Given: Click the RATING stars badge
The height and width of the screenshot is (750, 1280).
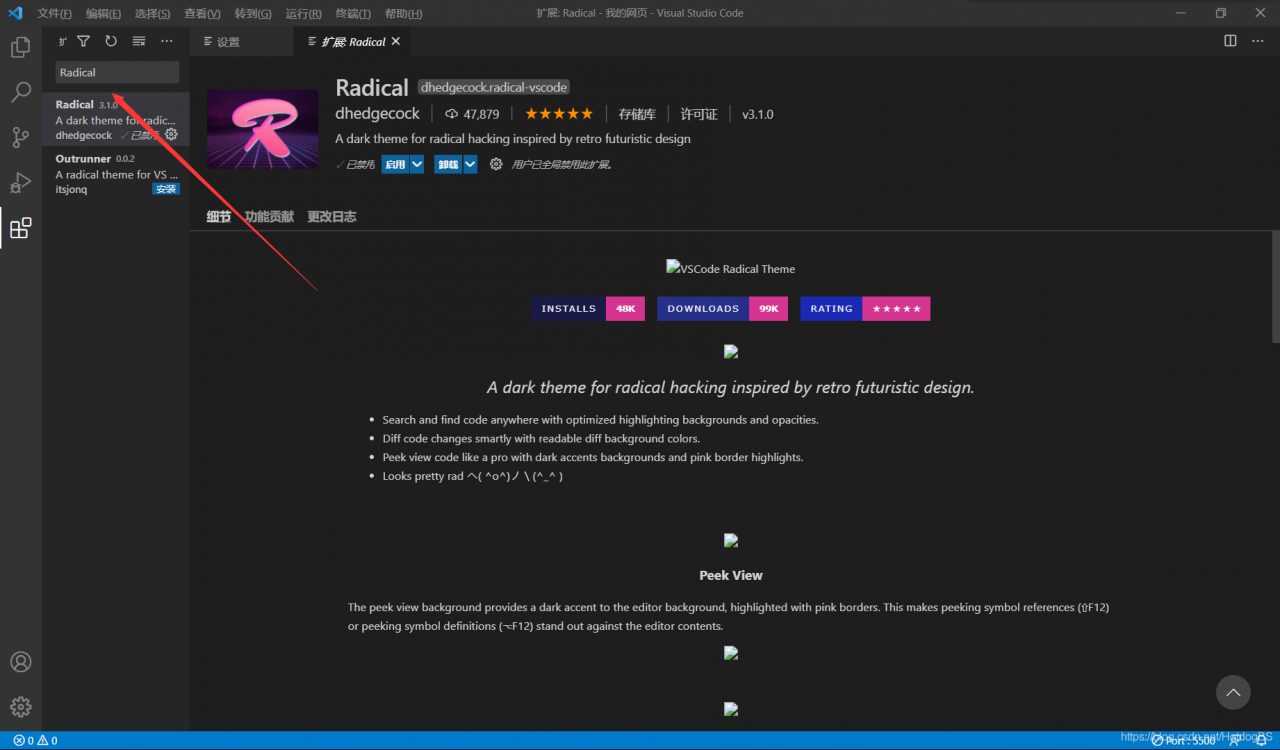Looking at the screenshot, I should pos(865,309).
